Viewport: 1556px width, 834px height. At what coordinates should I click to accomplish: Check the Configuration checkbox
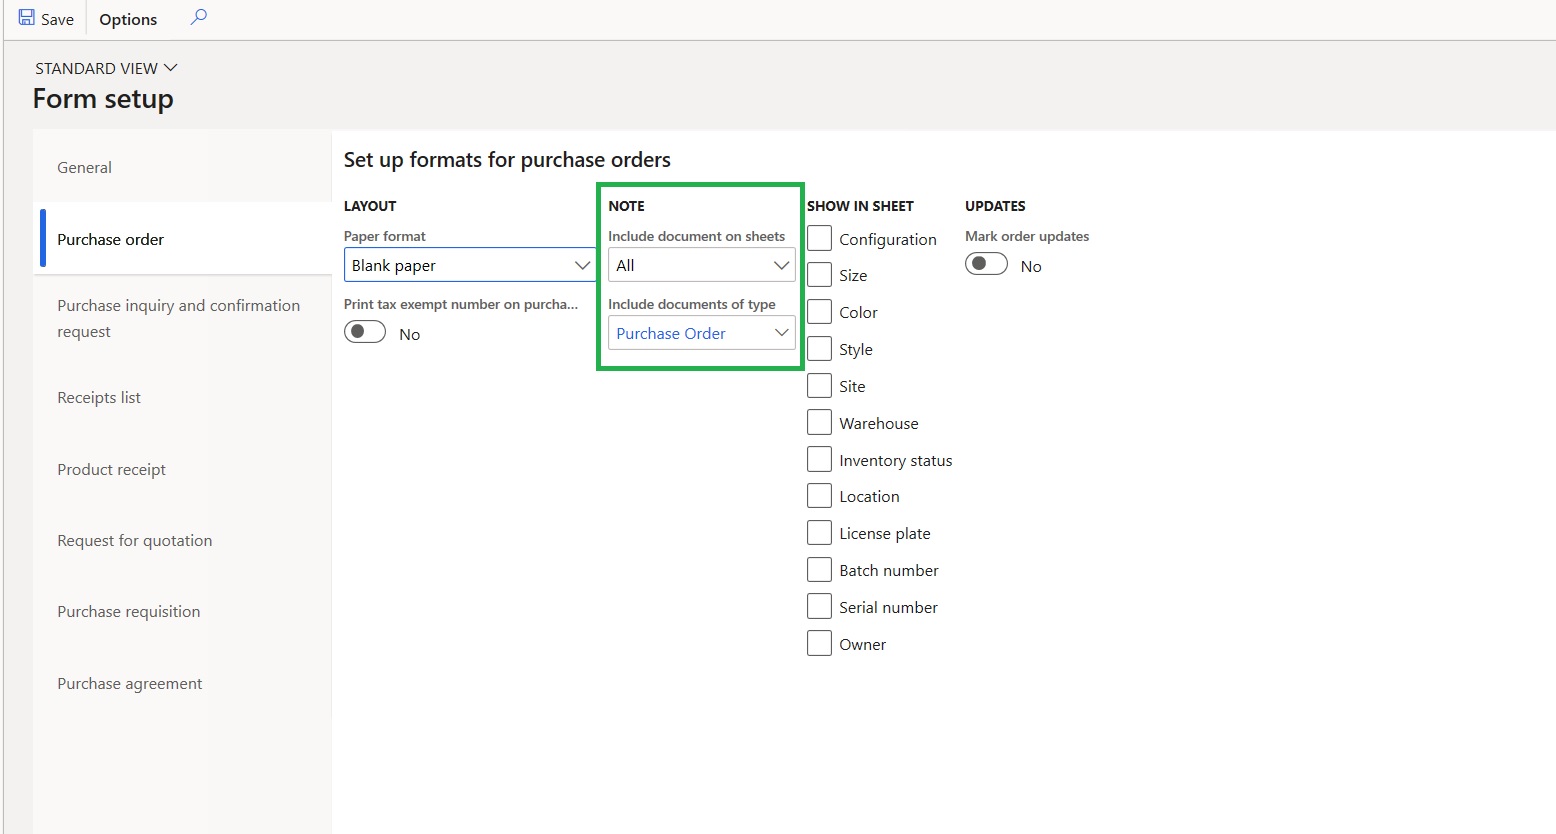[x=819, y=238]
